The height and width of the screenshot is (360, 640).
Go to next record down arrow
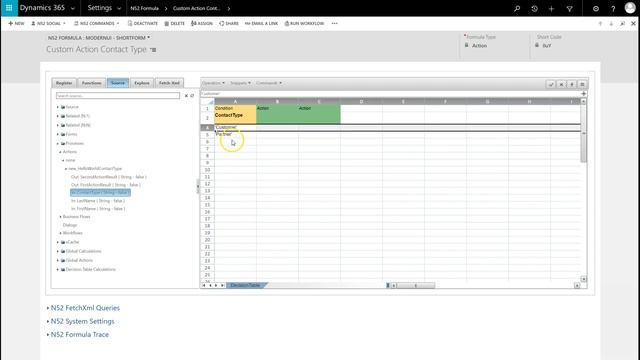pos(611,24)
